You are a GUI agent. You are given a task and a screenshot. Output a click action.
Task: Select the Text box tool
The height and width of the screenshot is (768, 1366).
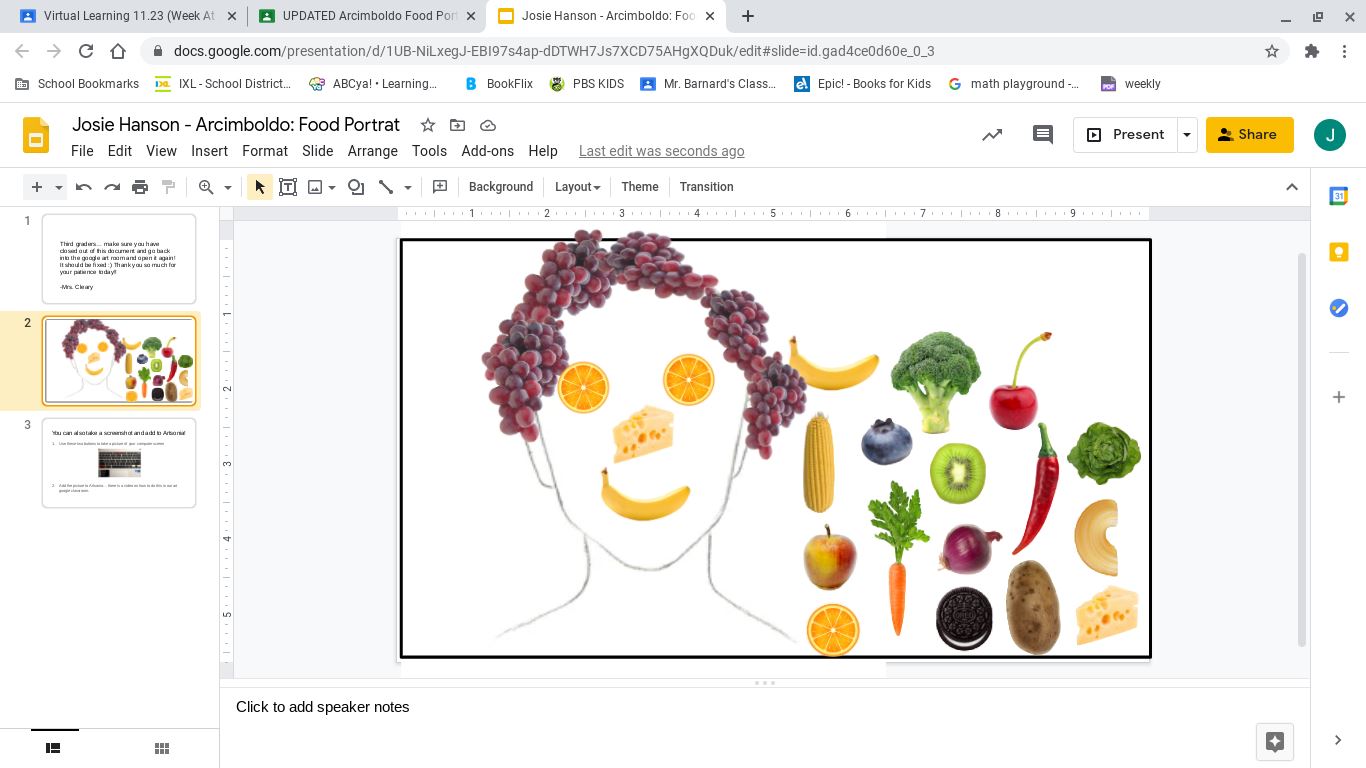click(x=288, y=187)
